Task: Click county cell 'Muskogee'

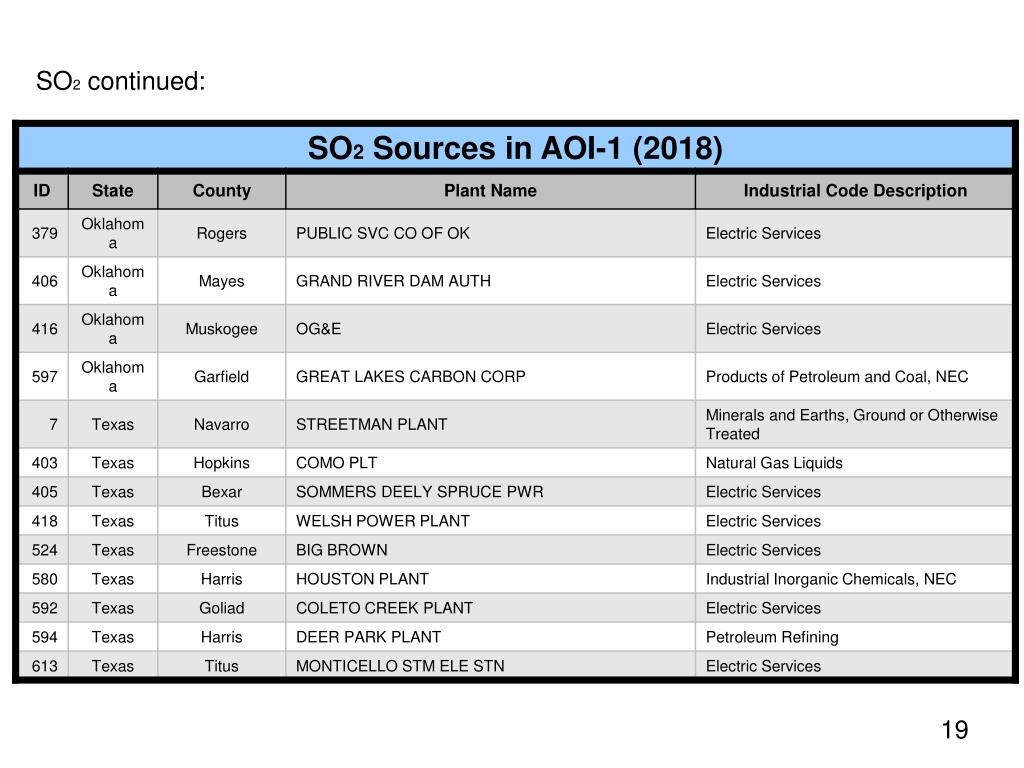Action: (x=221, y=329)
